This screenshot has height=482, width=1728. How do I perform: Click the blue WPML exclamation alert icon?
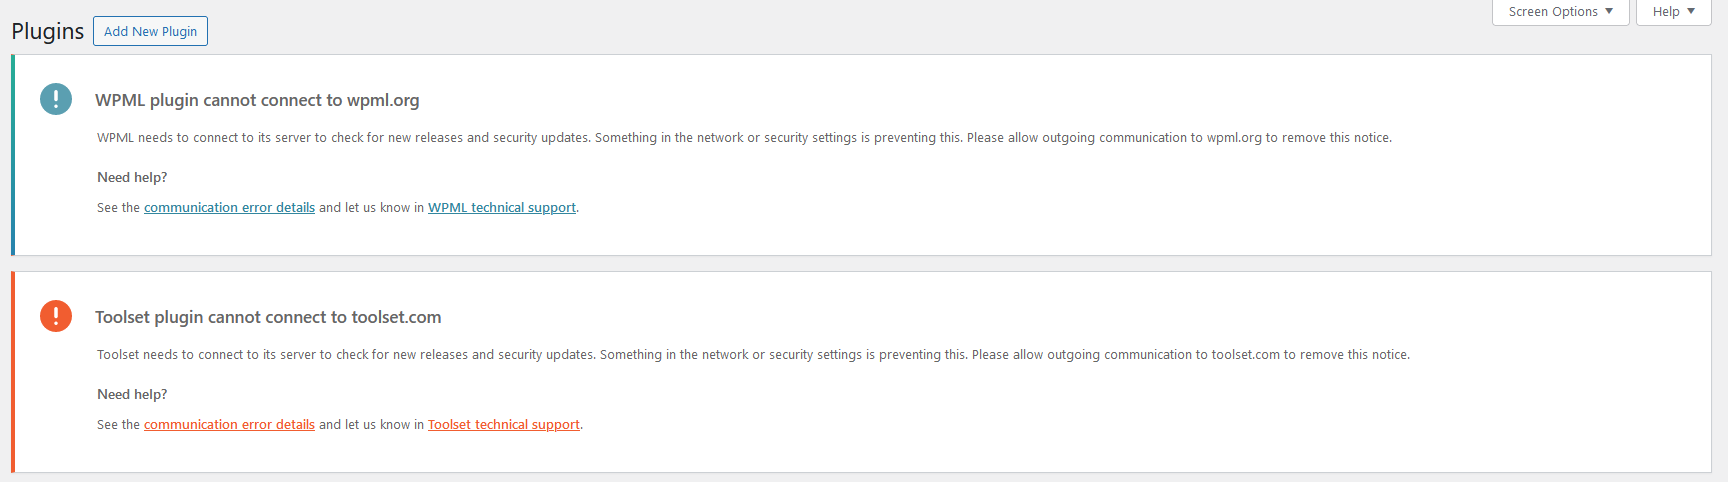tap(56, 99)
